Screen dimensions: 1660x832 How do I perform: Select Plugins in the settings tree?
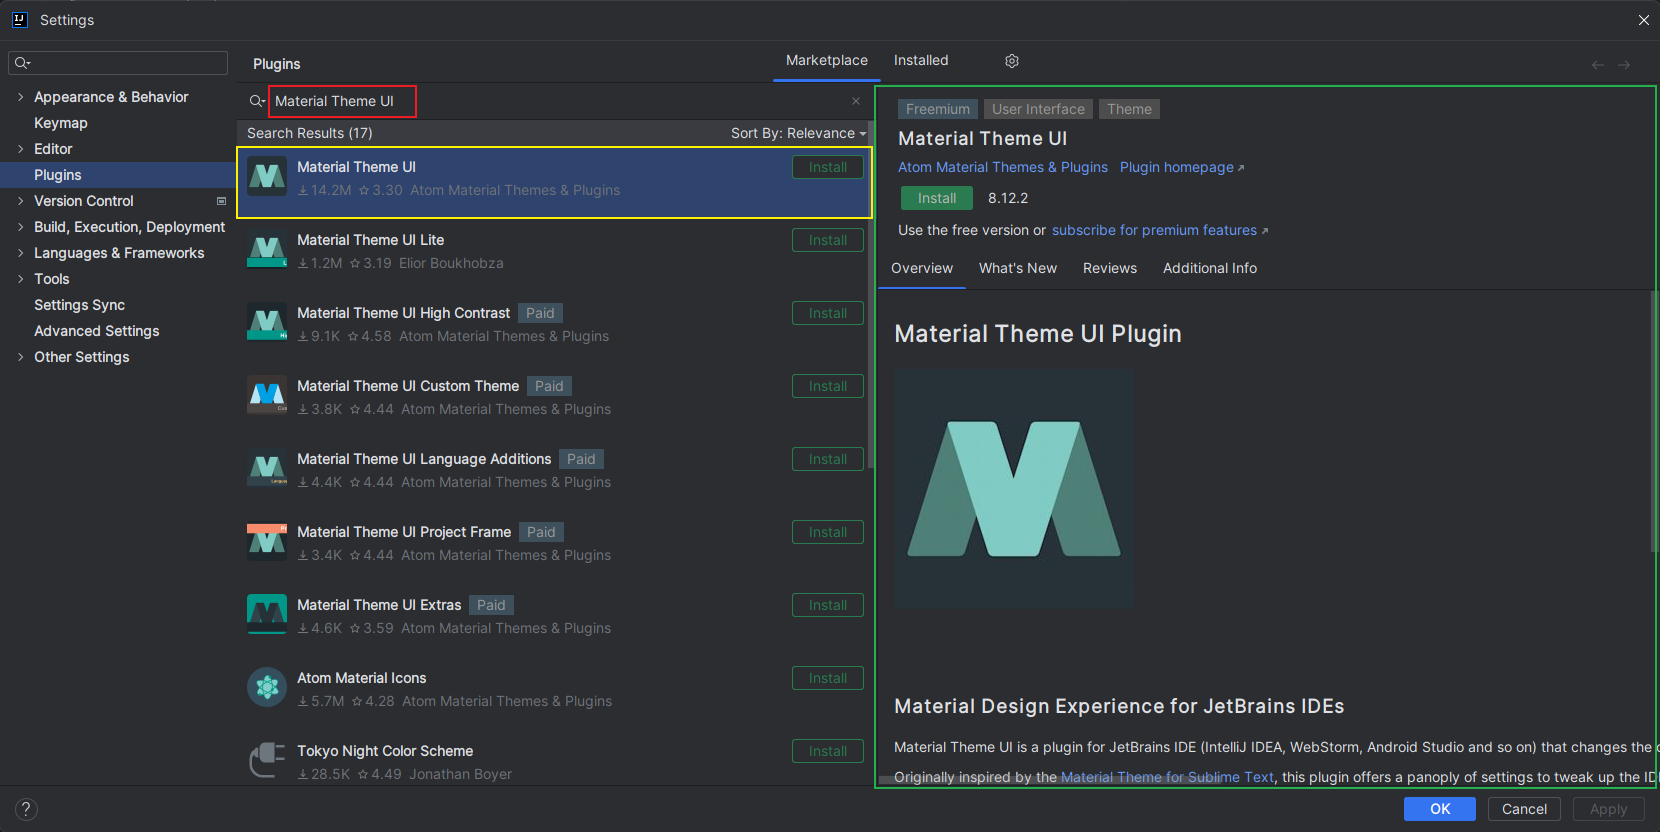(118, 175)
